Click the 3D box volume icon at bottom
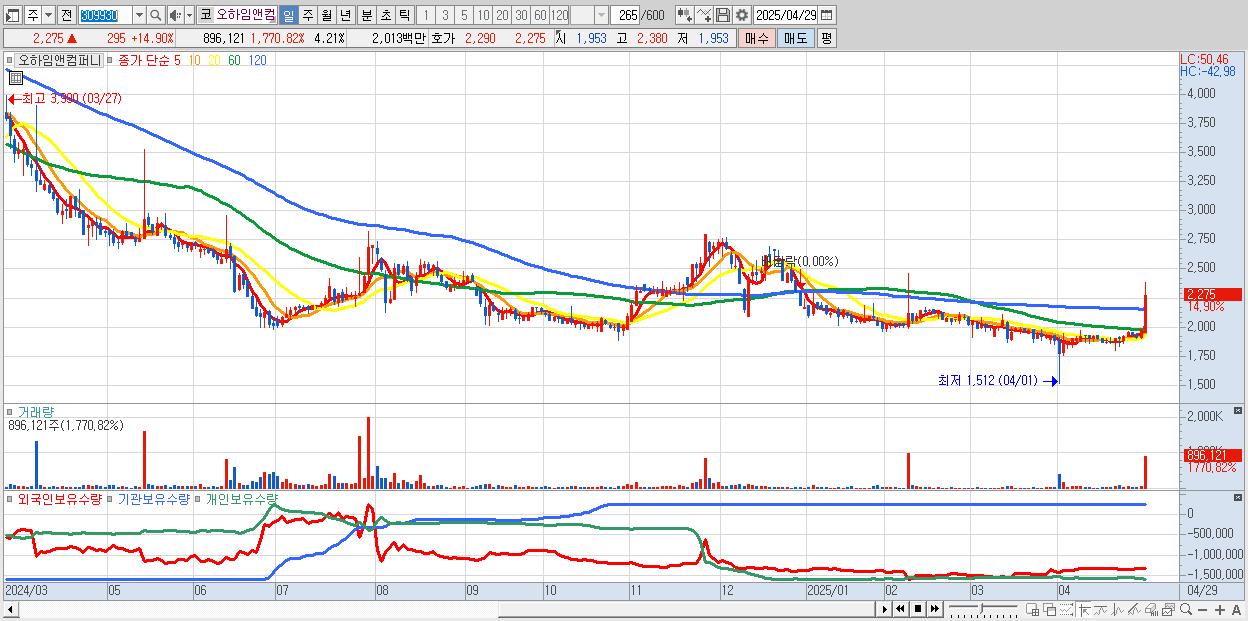Viewport: 1248px width, 621px height. 1151,609
